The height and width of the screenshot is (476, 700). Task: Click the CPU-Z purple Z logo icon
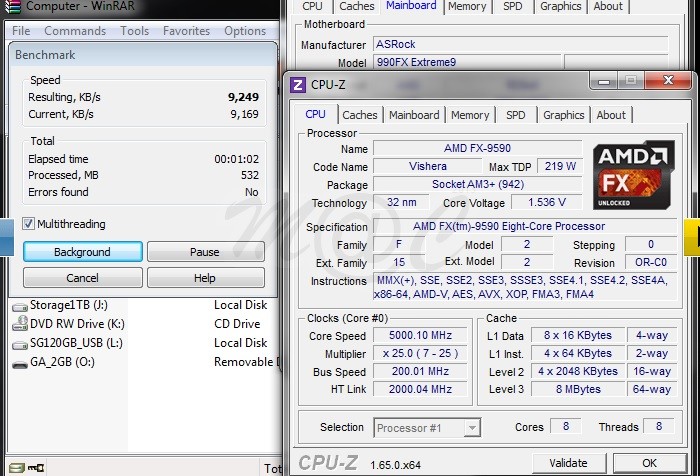pyautogui.click(x=298, y=85)
